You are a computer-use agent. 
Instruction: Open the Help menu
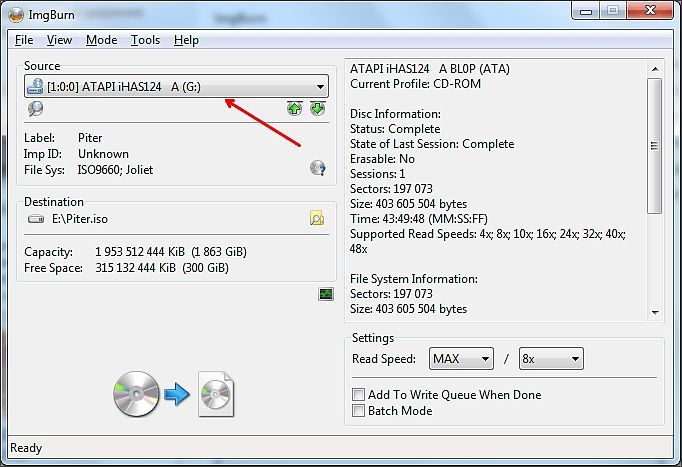pyautogui.click(x=186, y=40)
